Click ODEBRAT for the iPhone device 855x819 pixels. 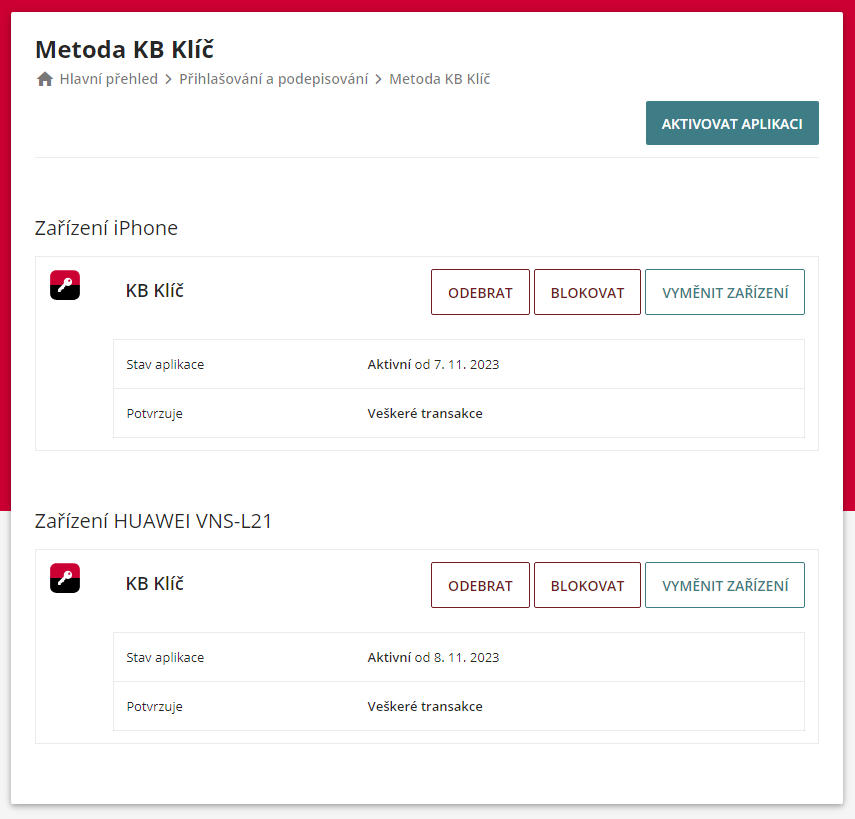coord(480,291)
